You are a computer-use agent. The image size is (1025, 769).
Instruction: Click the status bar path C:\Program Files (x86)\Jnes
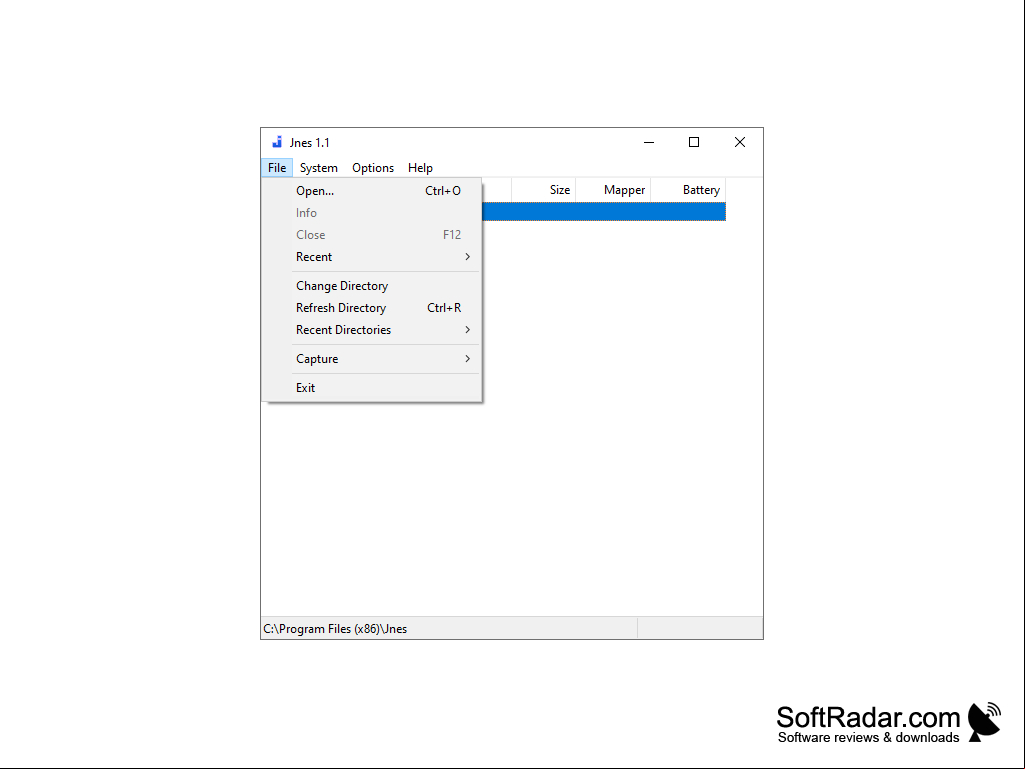tap(335, 629)
